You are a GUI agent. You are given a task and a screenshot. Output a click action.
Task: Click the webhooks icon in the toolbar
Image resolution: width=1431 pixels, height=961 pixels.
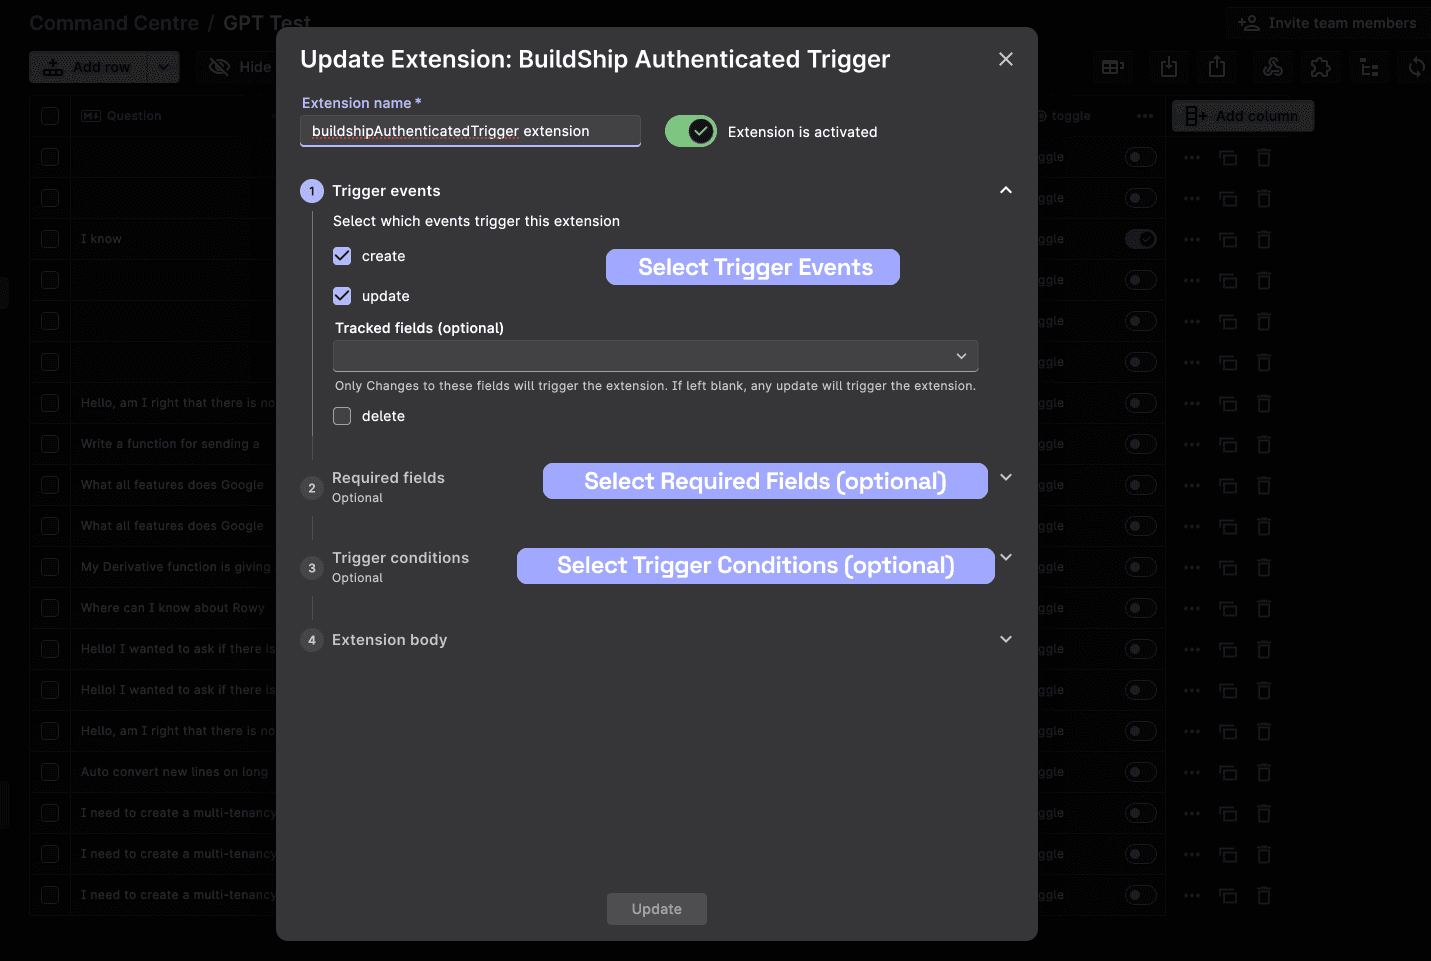[x=1272, y=67]
